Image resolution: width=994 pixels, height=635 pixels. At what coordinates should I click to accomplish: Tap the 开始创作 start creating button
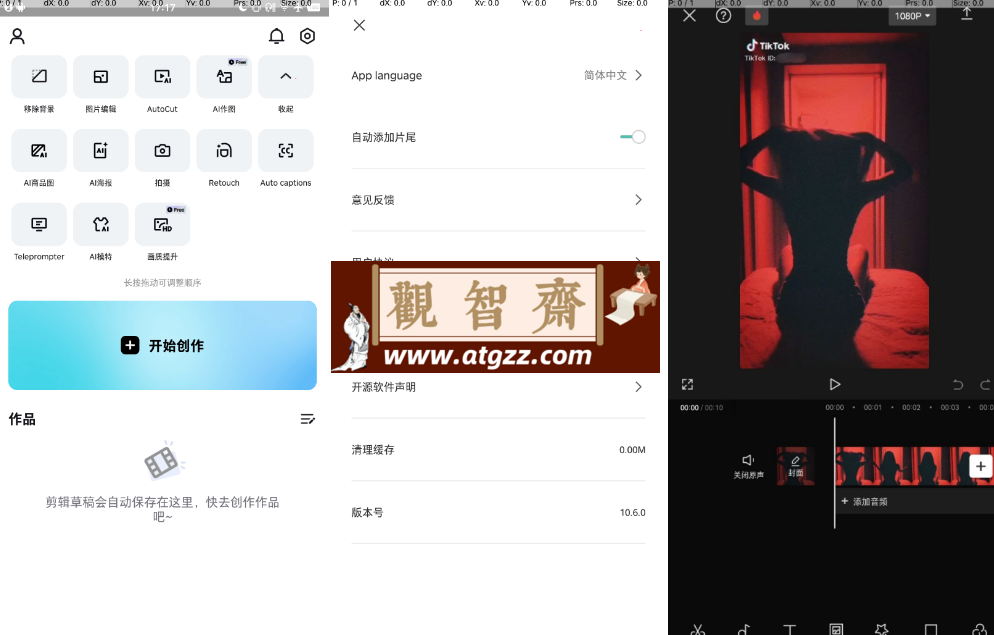(x=162, y=345)
